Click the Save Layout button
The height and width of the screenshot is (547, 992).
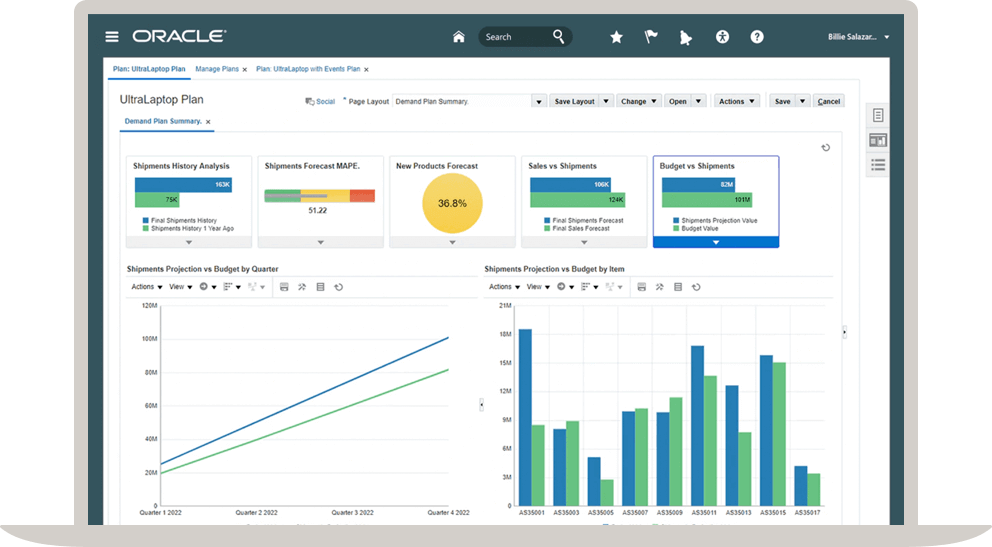coord(574,101)
